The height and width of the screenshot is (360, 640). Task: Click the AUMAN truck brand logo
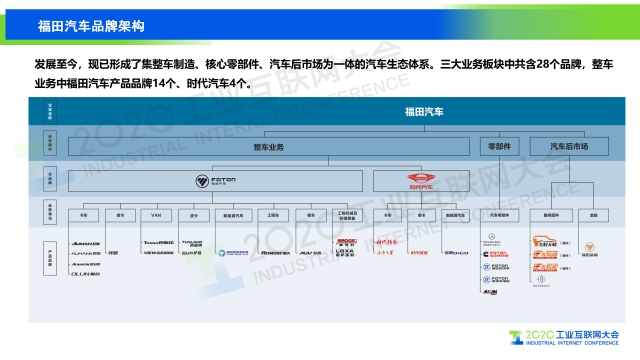tap(86, 244)
